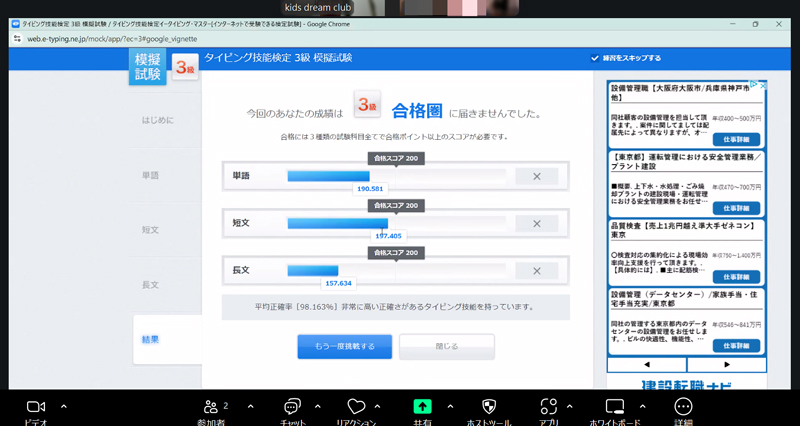This screenshot has height=426, width=800.
Task: Open the Zoom apps icon
Action: pyautogui.click(x=548, y=407)
